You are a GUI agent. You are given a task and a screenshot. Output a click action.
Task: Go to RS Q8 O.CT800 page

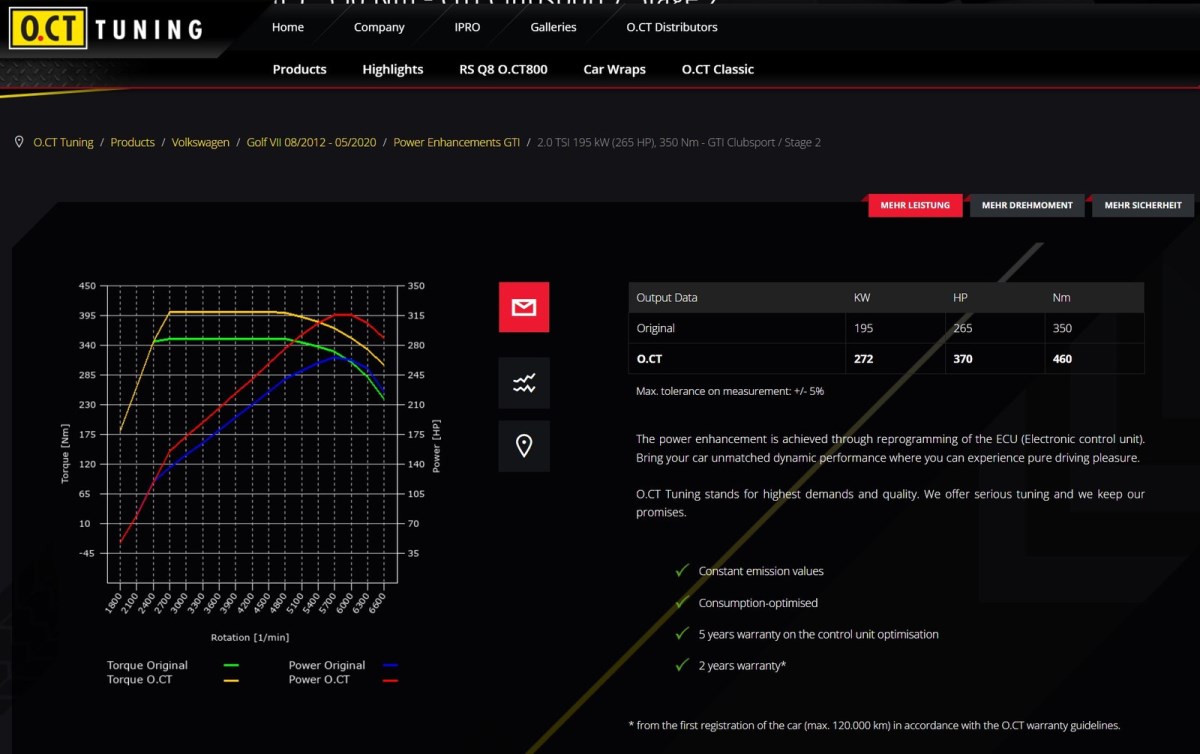click(x=503, y=69)
